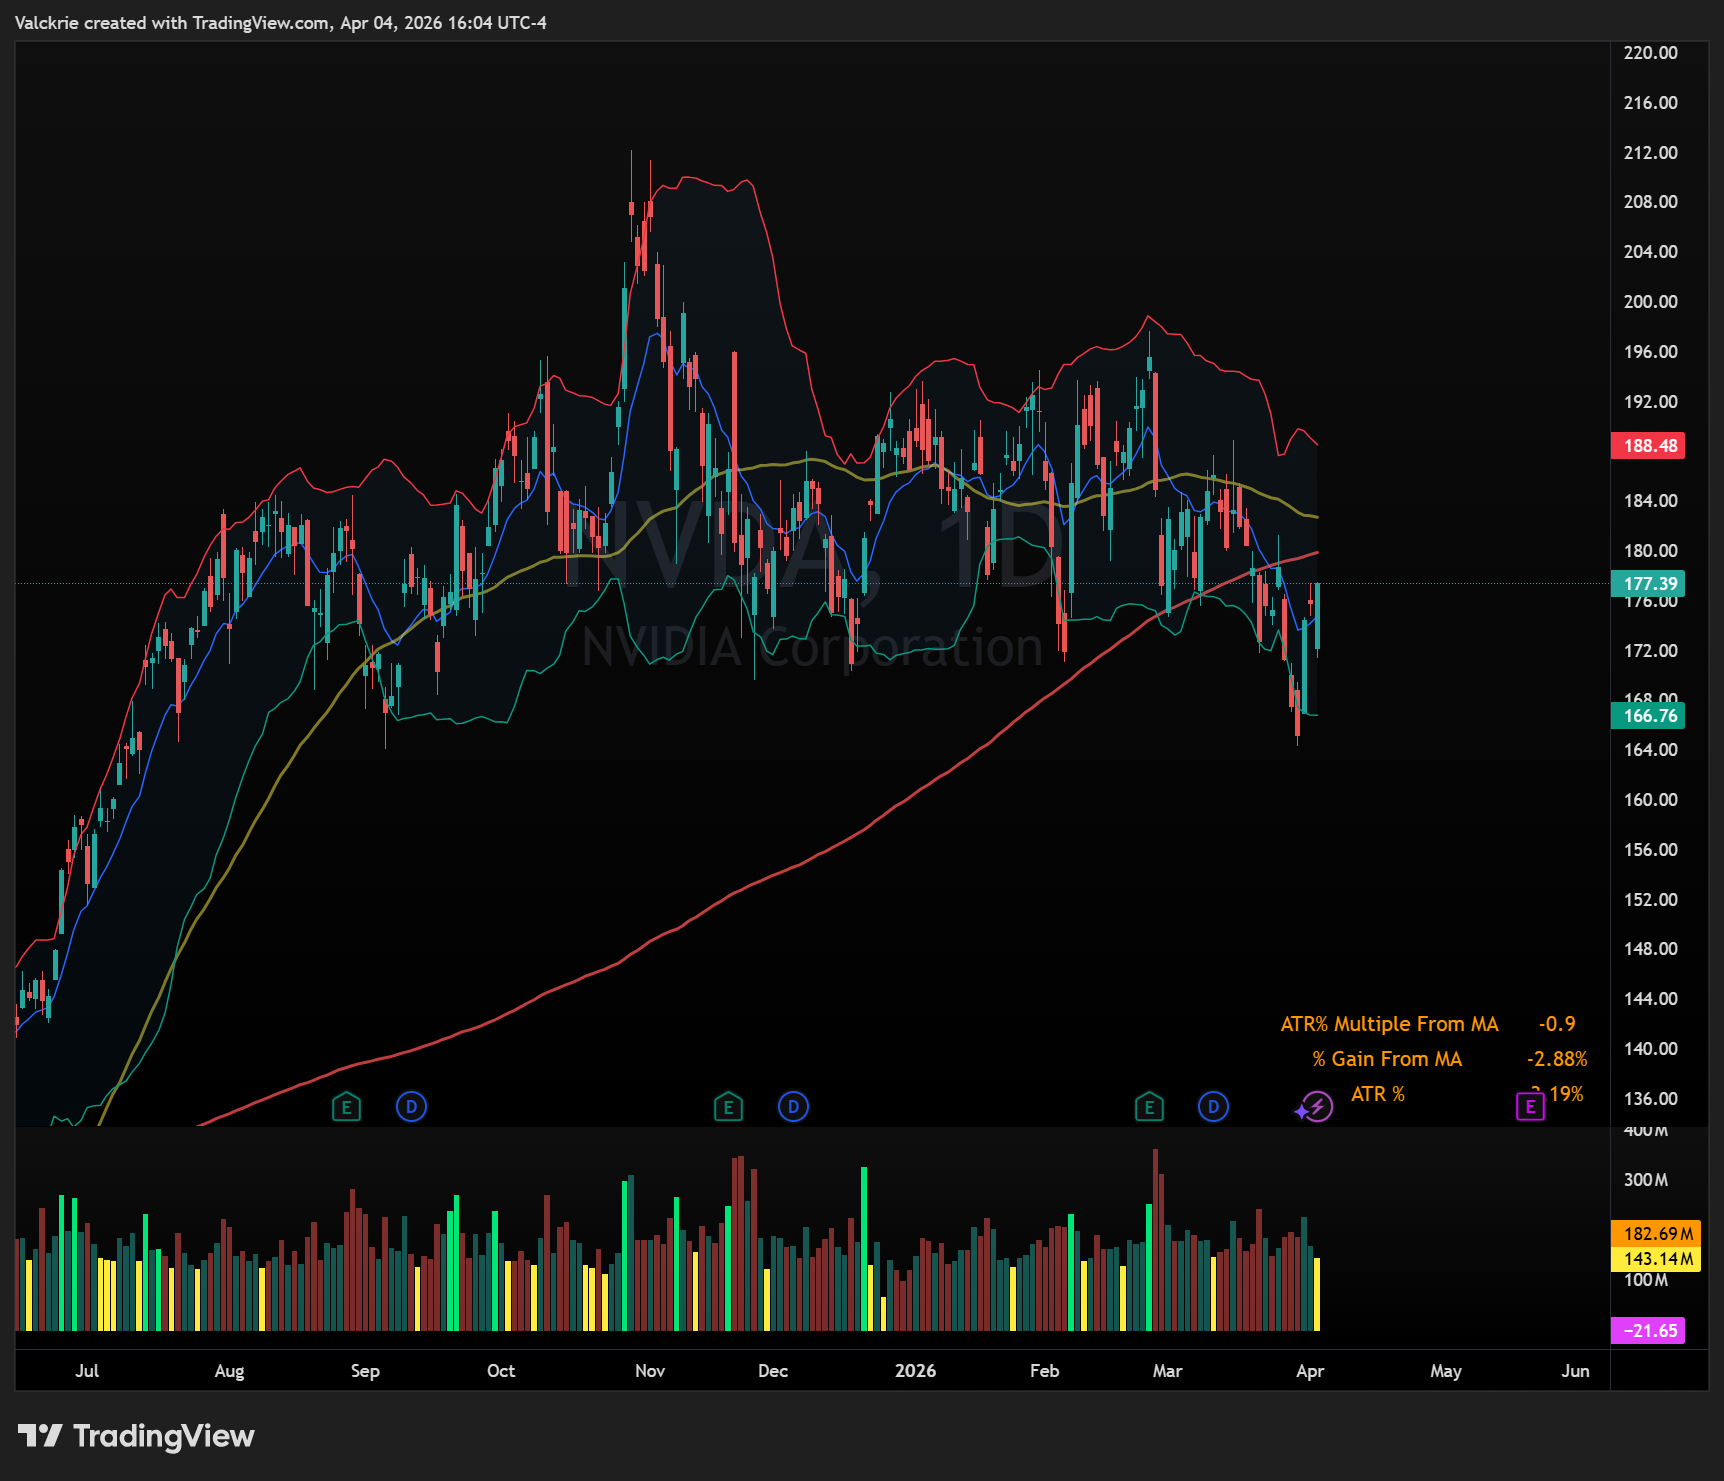Click the 196.00 price axis tick
This screenshot has width=1724, height=1481.
click(1650, 352)
